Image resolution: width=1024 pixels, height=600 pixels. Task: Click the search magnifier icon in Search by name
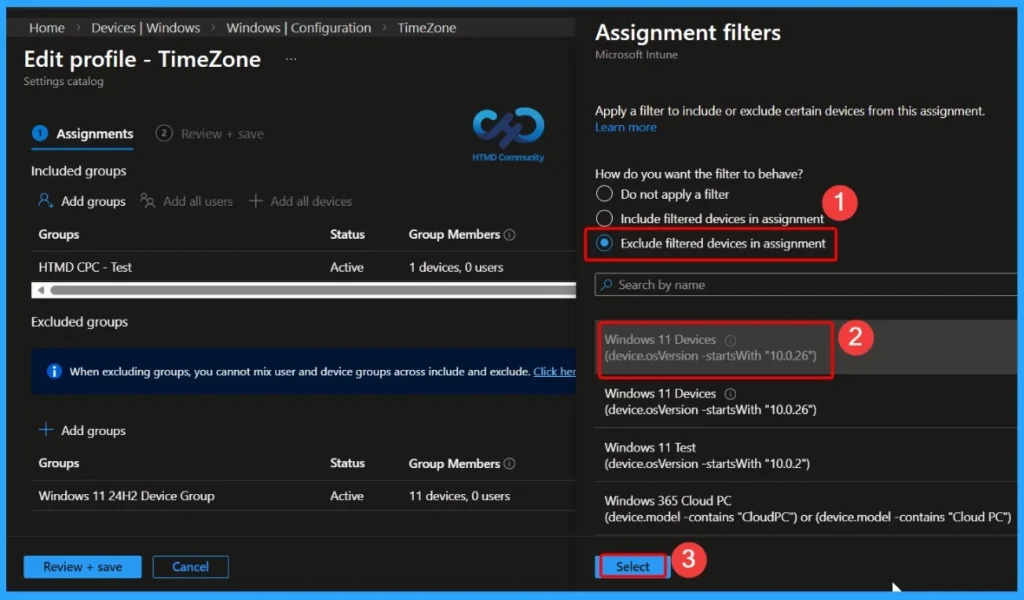pos(608,284)
